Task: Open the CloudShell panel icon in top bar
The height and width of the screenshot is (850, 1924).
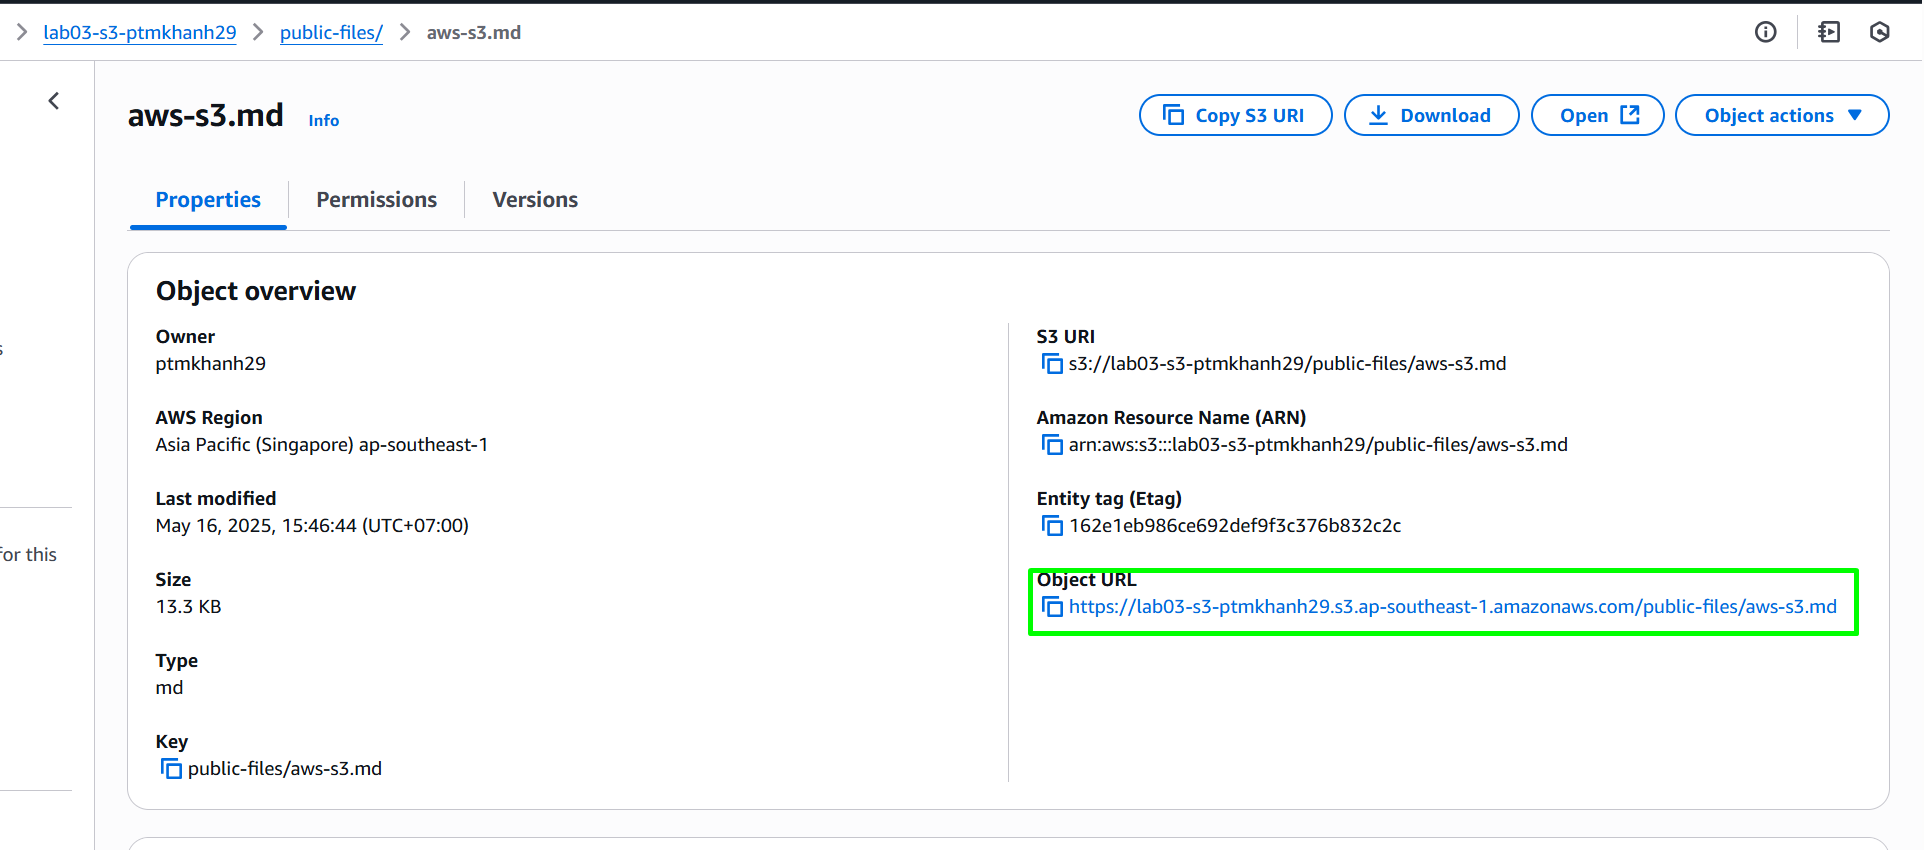Action: click(1829, 32)
